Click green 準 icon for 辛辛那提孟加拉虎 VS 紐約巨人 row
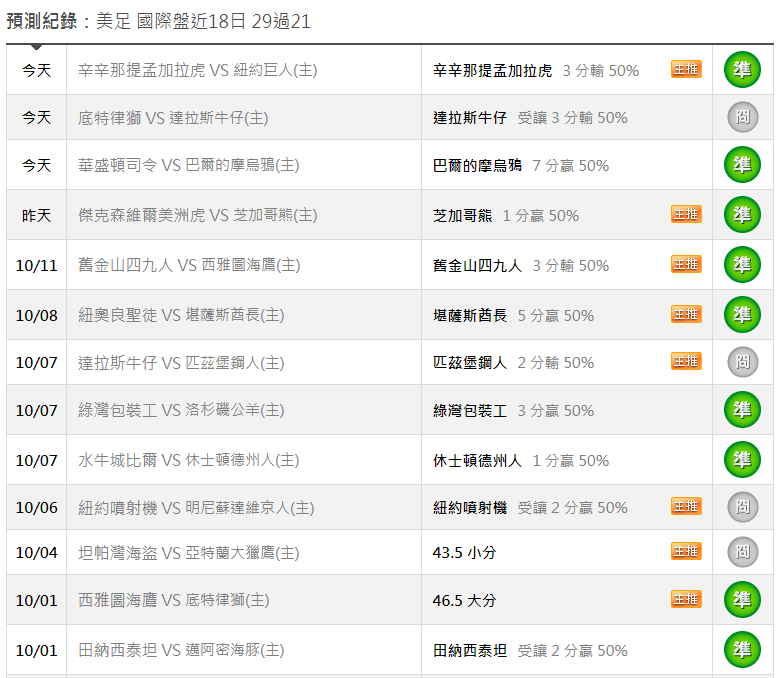776x678 pixels. click(x=742, y=70)
